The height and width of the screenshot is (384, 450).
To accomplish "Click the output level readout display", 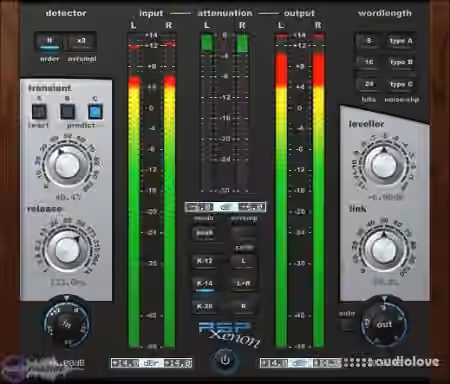I will click(301, 363).
